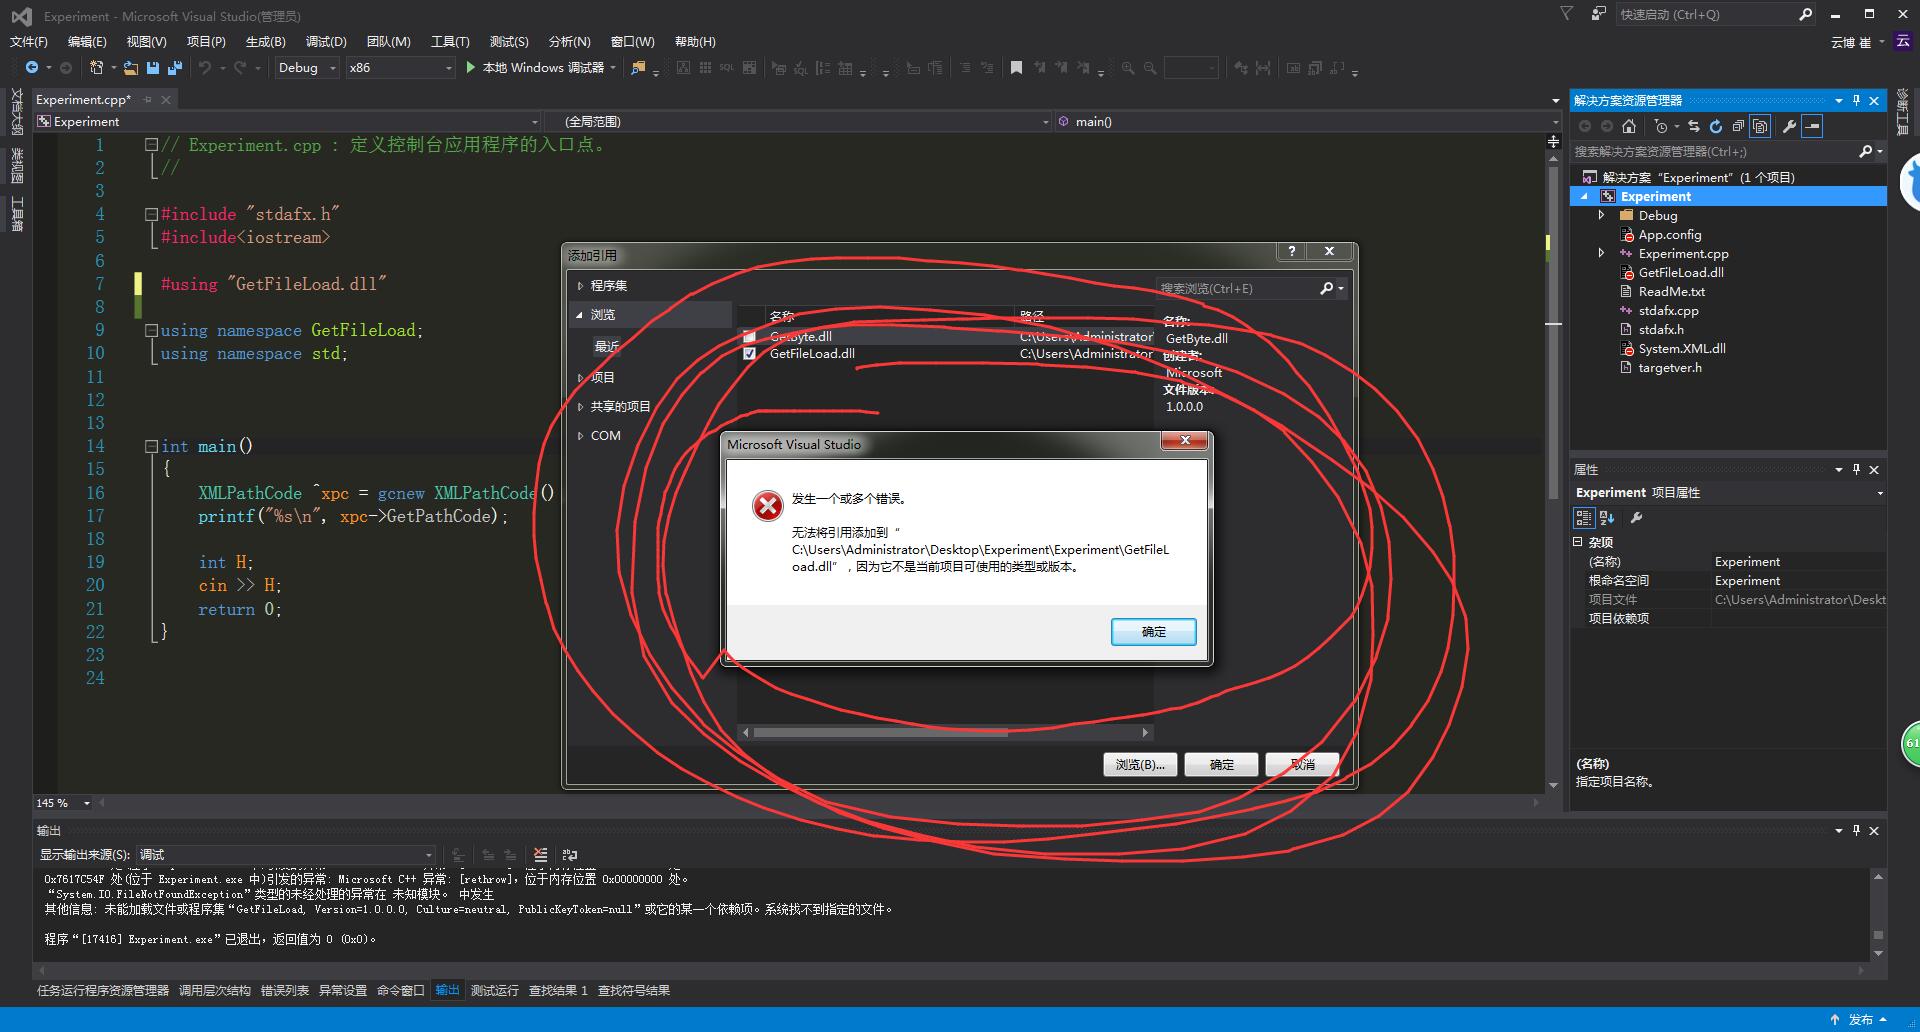Click Alphabetical sort icon in Properties panel

[1607, 518]
